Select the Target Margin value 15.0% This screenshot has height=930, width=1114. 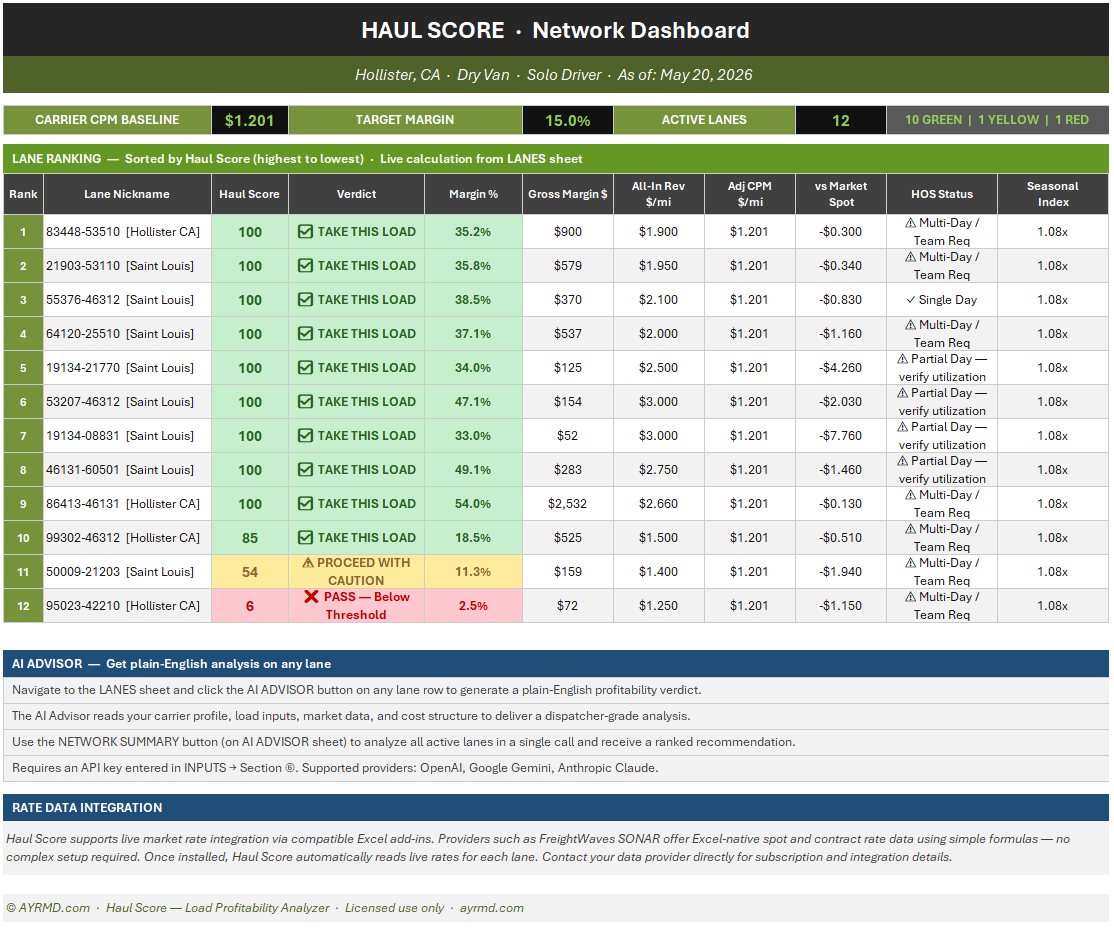[568, 120]
